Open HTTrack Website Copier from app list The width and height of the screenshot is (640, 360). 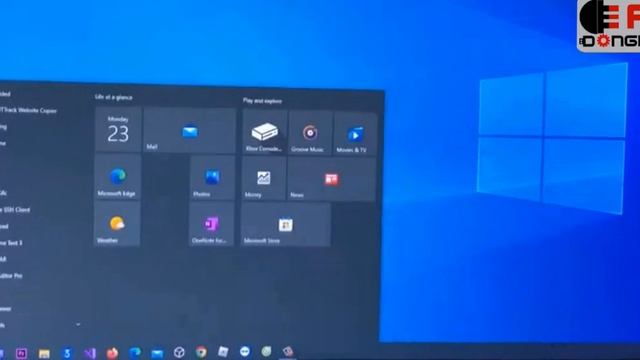click(28, 110)
